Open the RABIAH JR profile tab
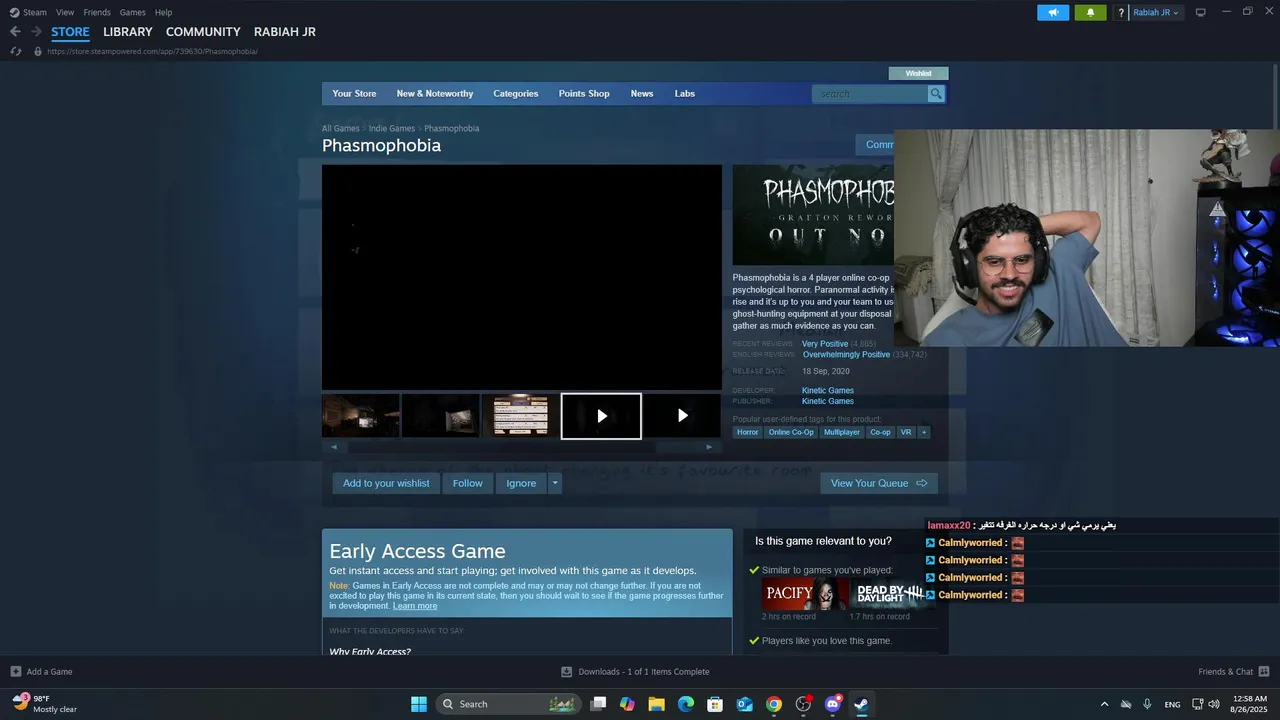 [x=285, y=32]
